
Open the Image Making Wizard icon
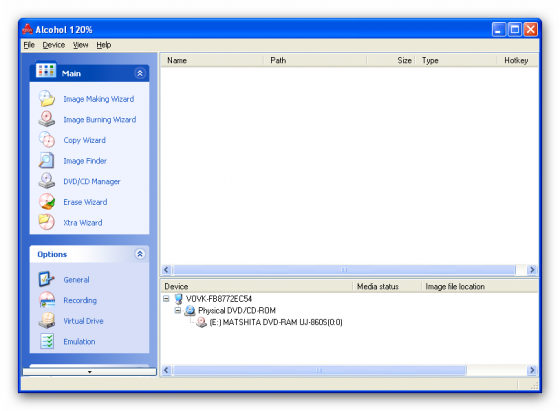(47, 99)
